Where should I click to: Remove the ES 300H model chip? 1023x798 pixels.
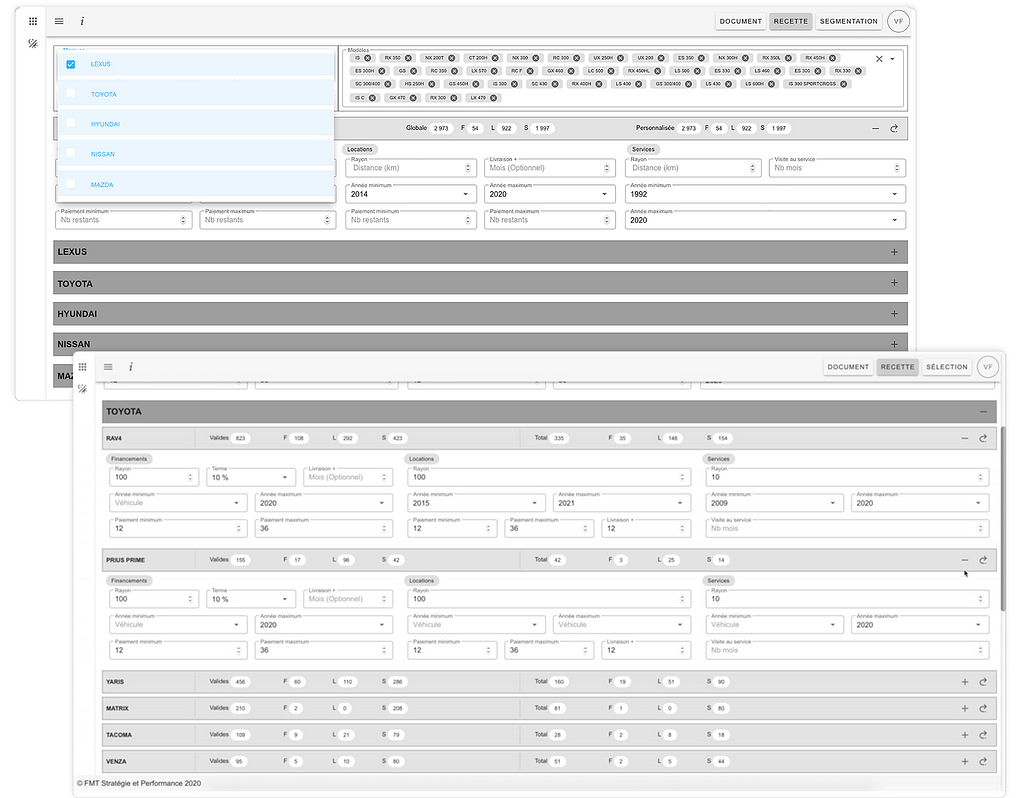[382, 71]
